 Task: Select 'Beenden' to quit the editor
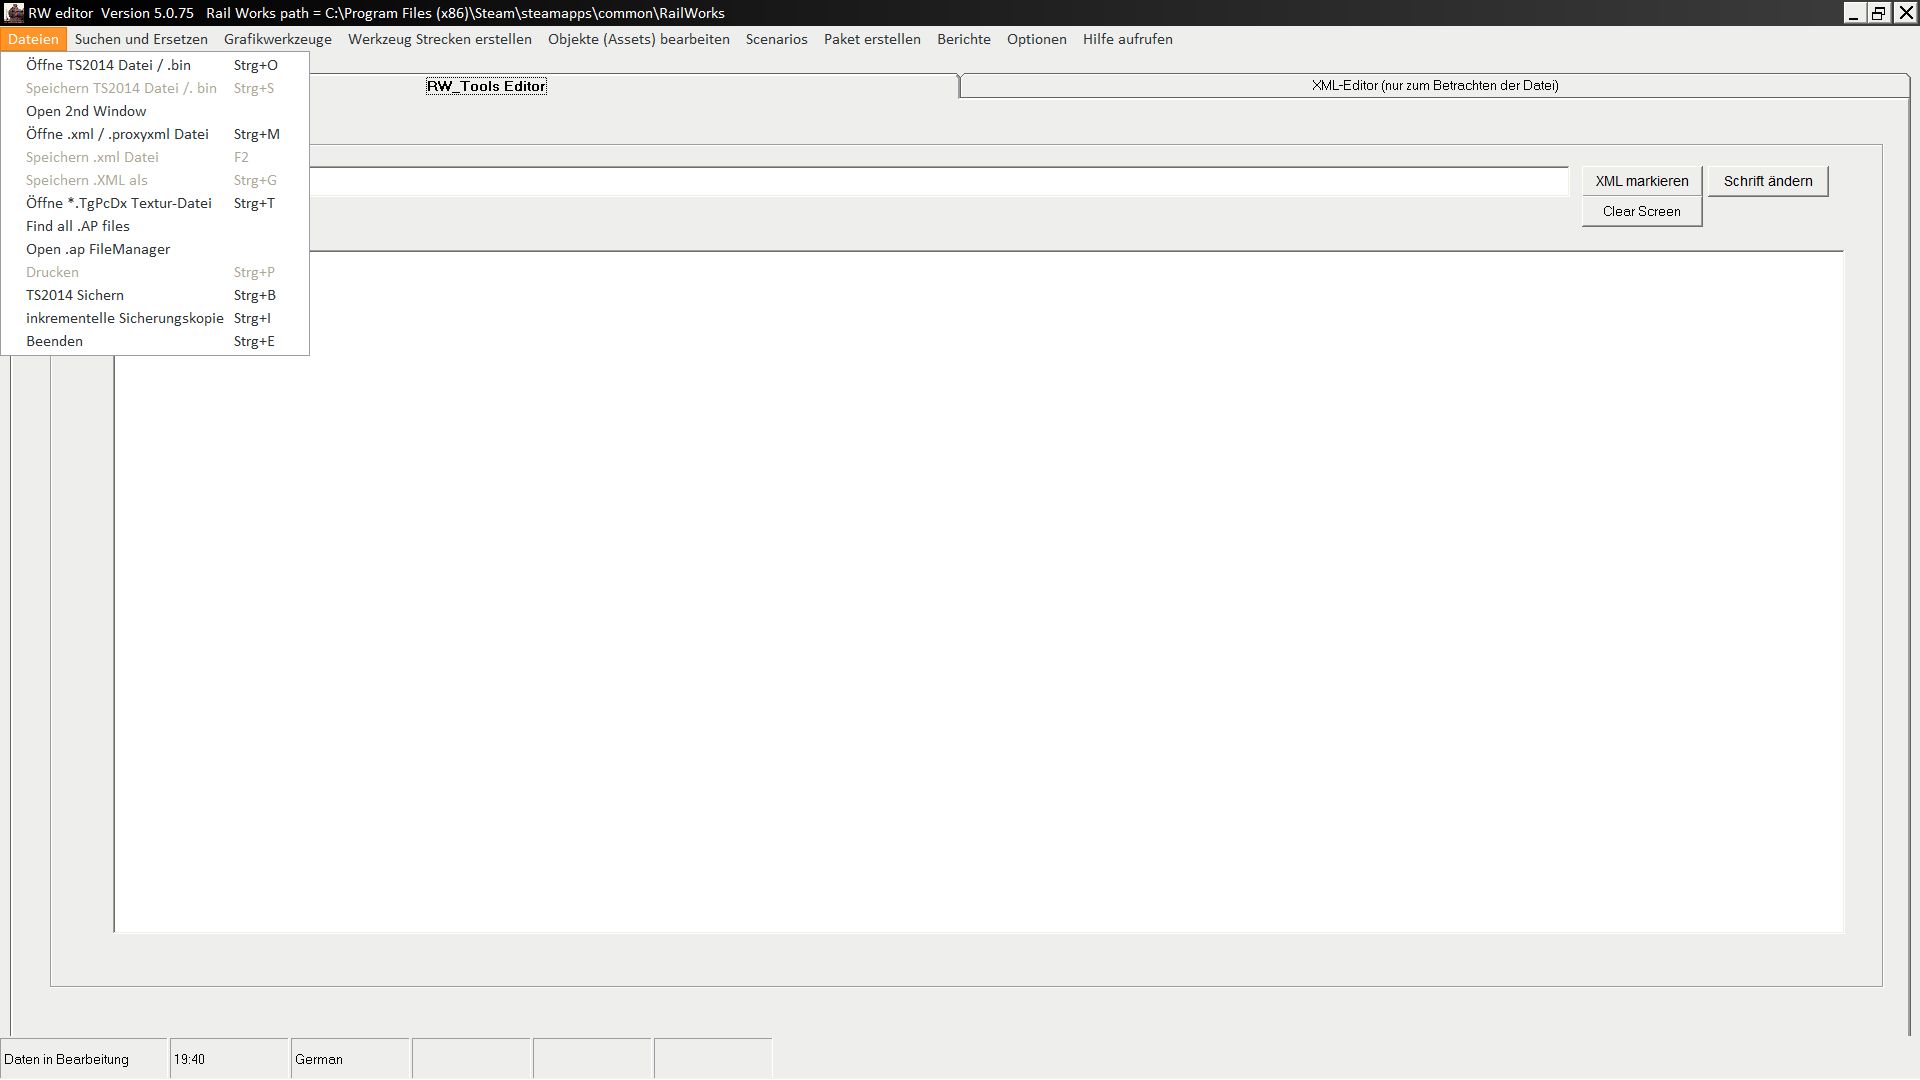click(x=55, y=341)
